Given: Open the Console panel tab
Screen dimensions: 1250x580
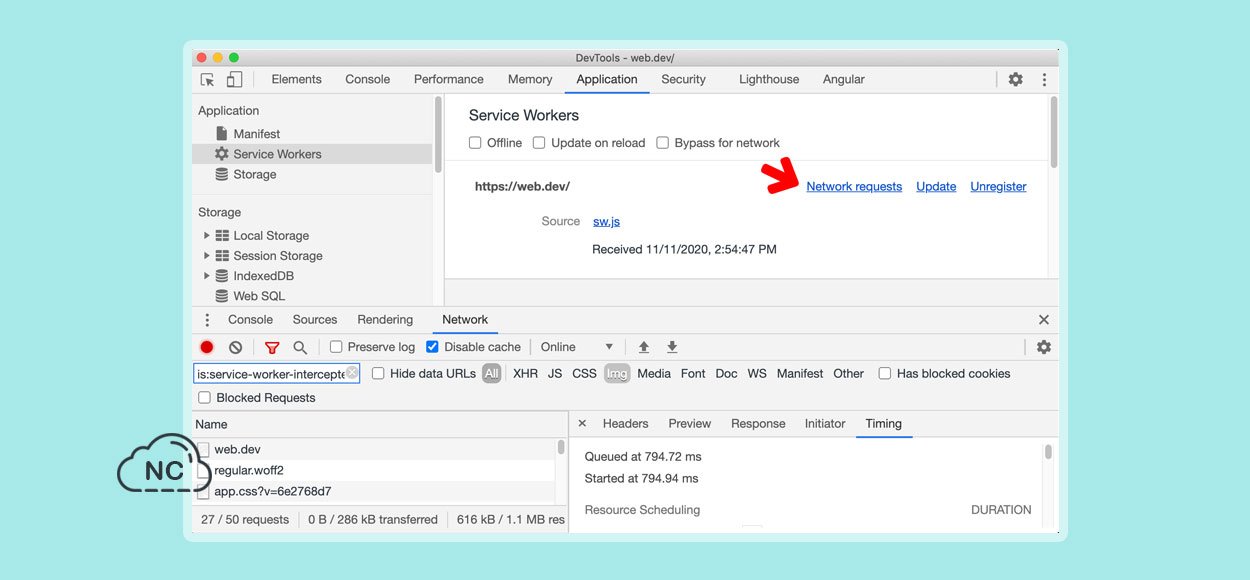Looking at the screenshot, I should 368,80.
